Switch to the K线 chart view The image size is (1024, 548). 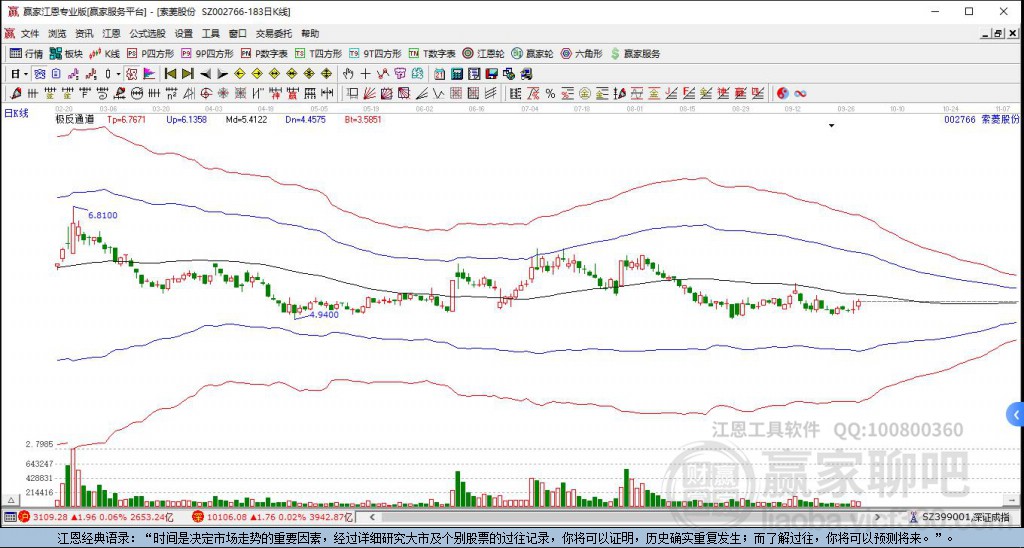click(x=104, y=54)
